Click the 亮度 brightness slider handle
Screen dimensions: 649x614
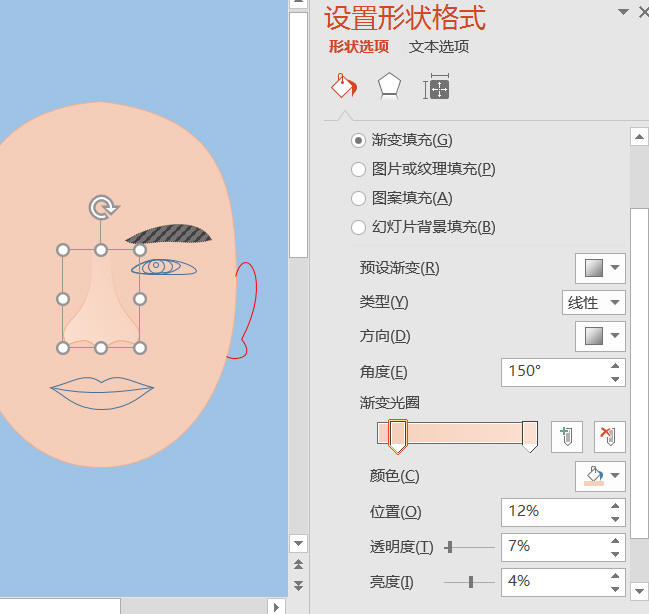[x=471, y=582]
